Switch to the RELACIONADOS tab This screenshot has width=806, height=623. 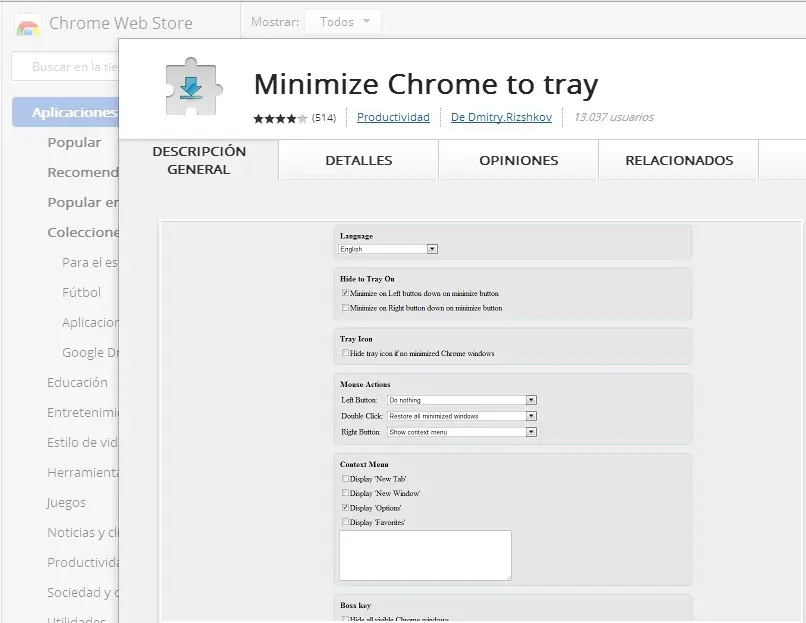[x=679, y=160]
